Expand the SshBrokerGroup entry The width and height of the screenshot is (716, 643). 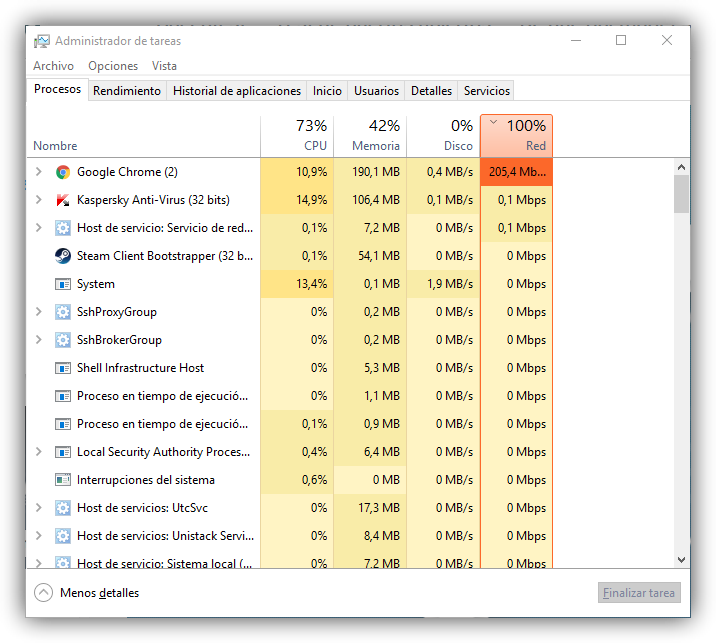coord(39,340)
